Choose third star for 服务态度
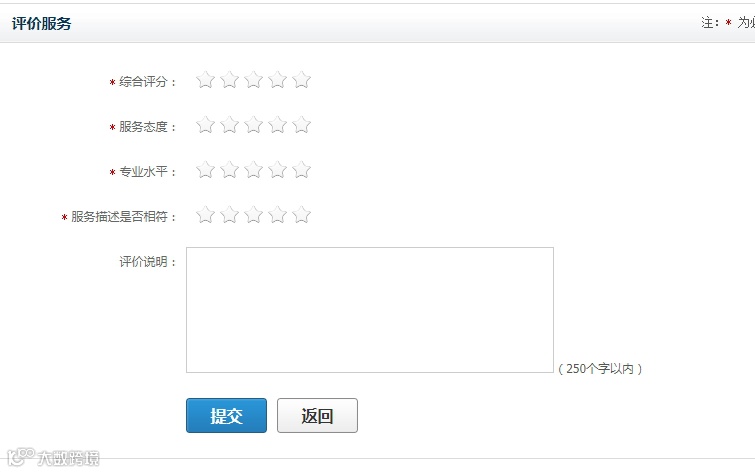Image resolution: width=755 pixels, height=473 pixels. click(x=253, y=125)
